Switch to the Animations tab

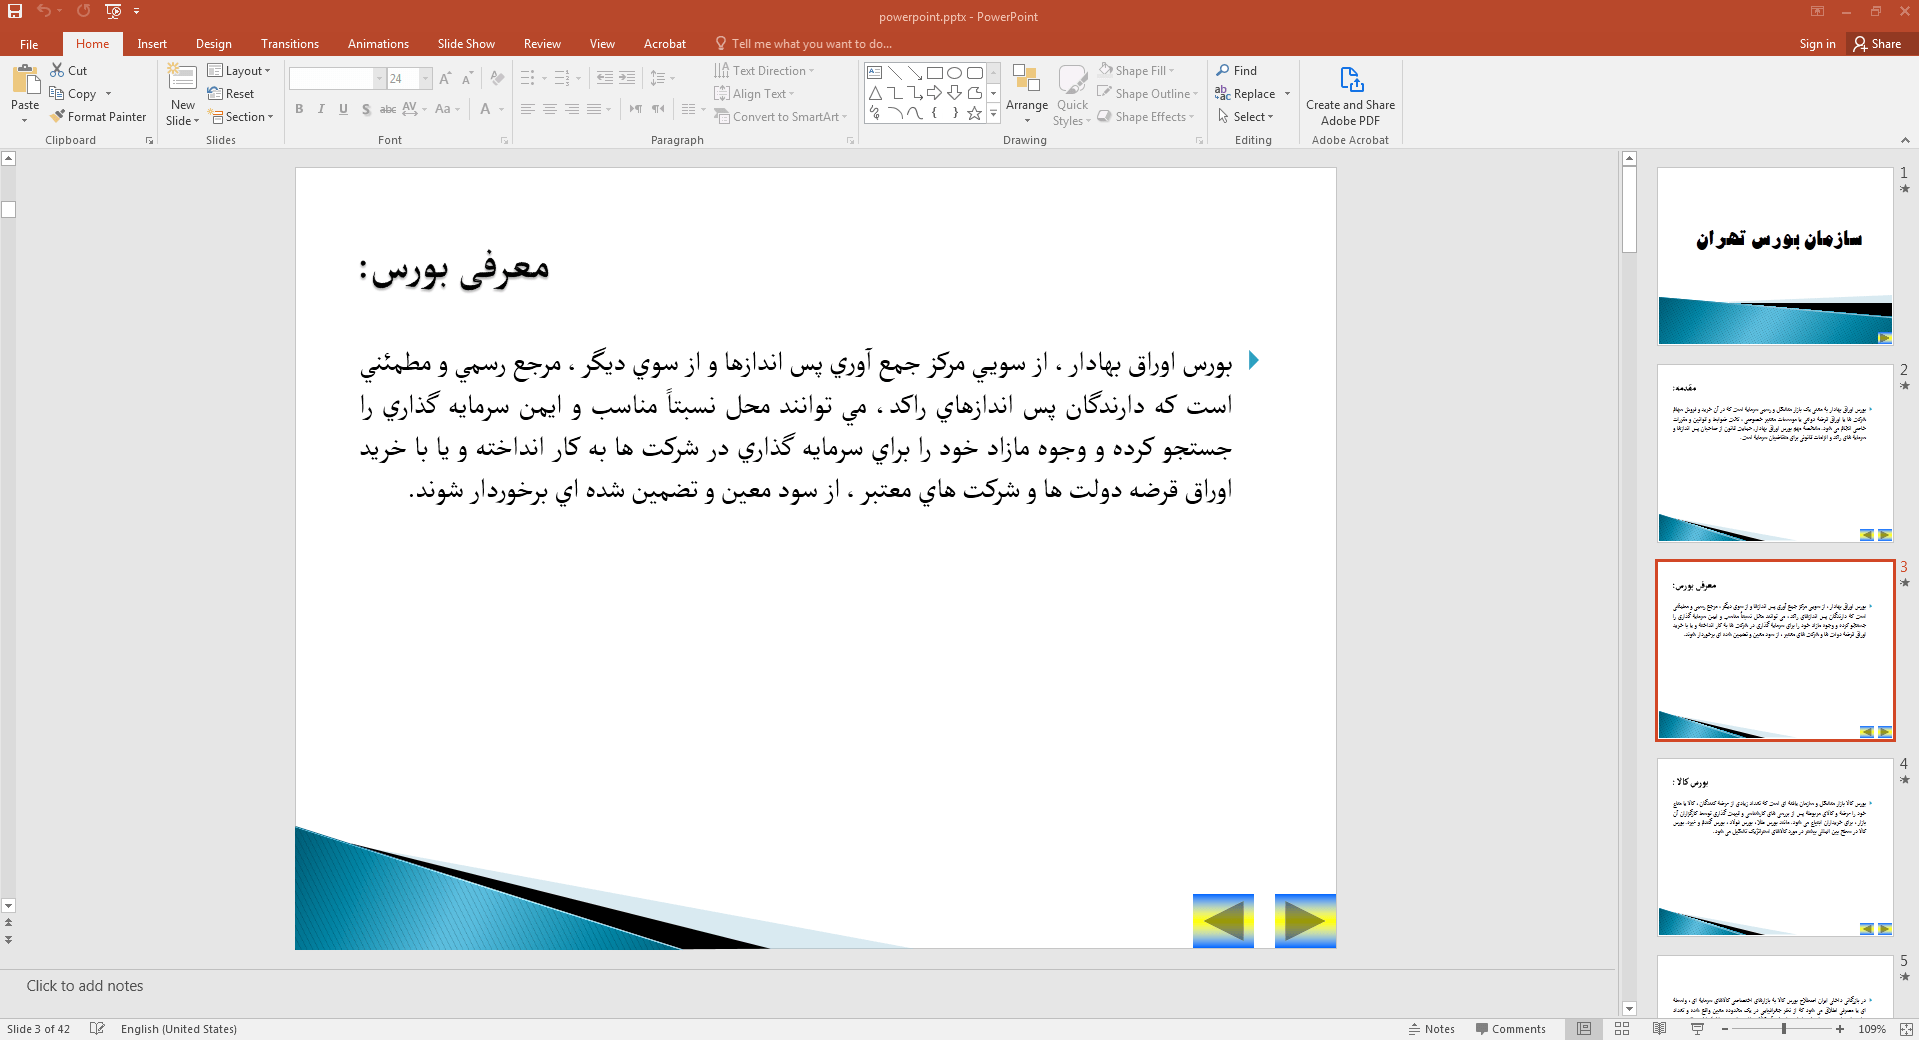tap(378, 44)
